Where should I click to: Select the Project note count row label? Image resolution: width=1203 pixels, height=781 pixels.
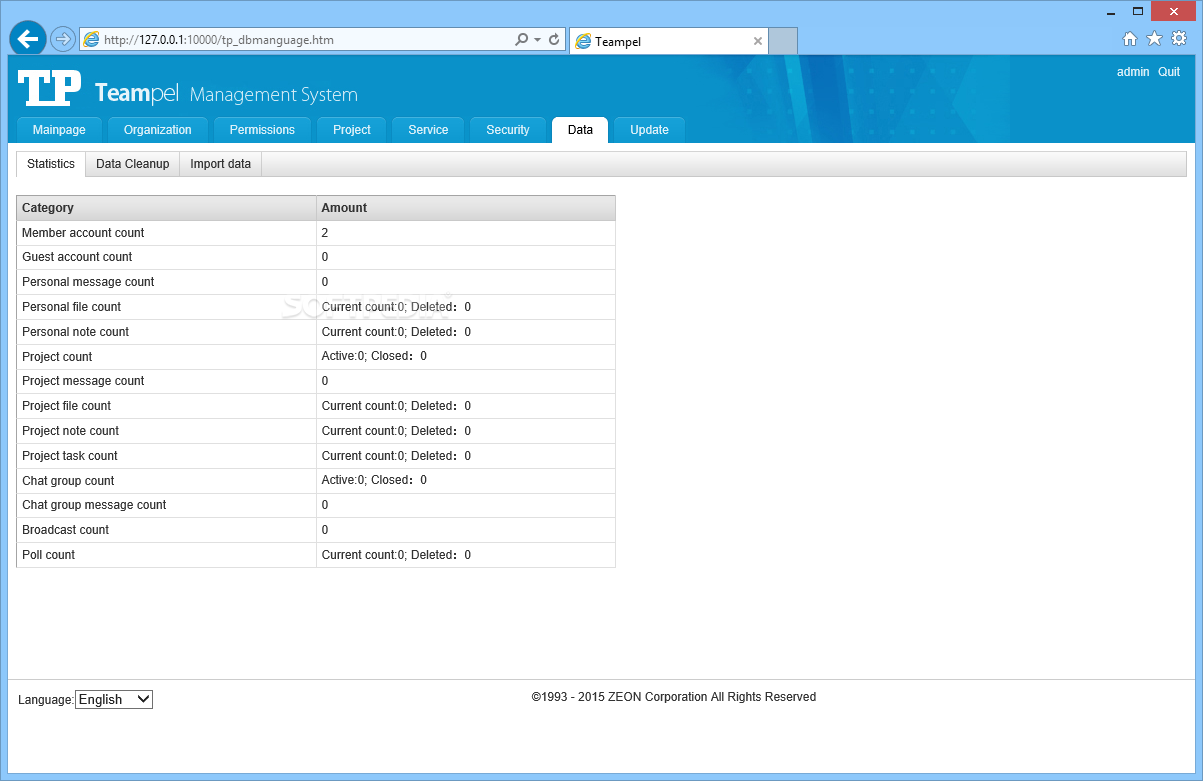pos(70,431)
